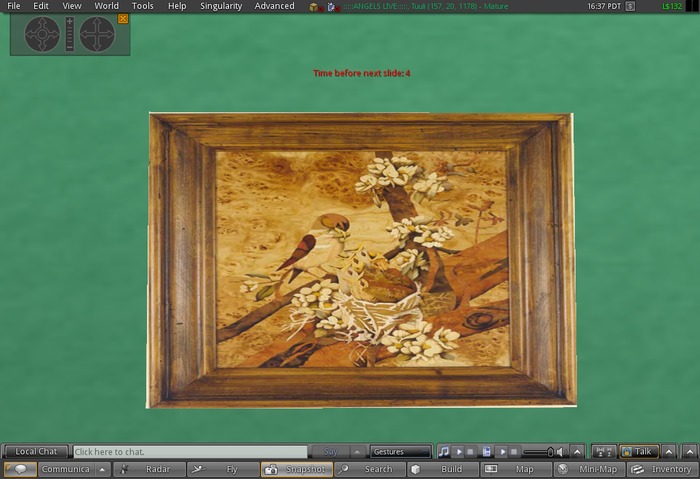Click the 16:37 PDT clock text

[x=604, y=6]
